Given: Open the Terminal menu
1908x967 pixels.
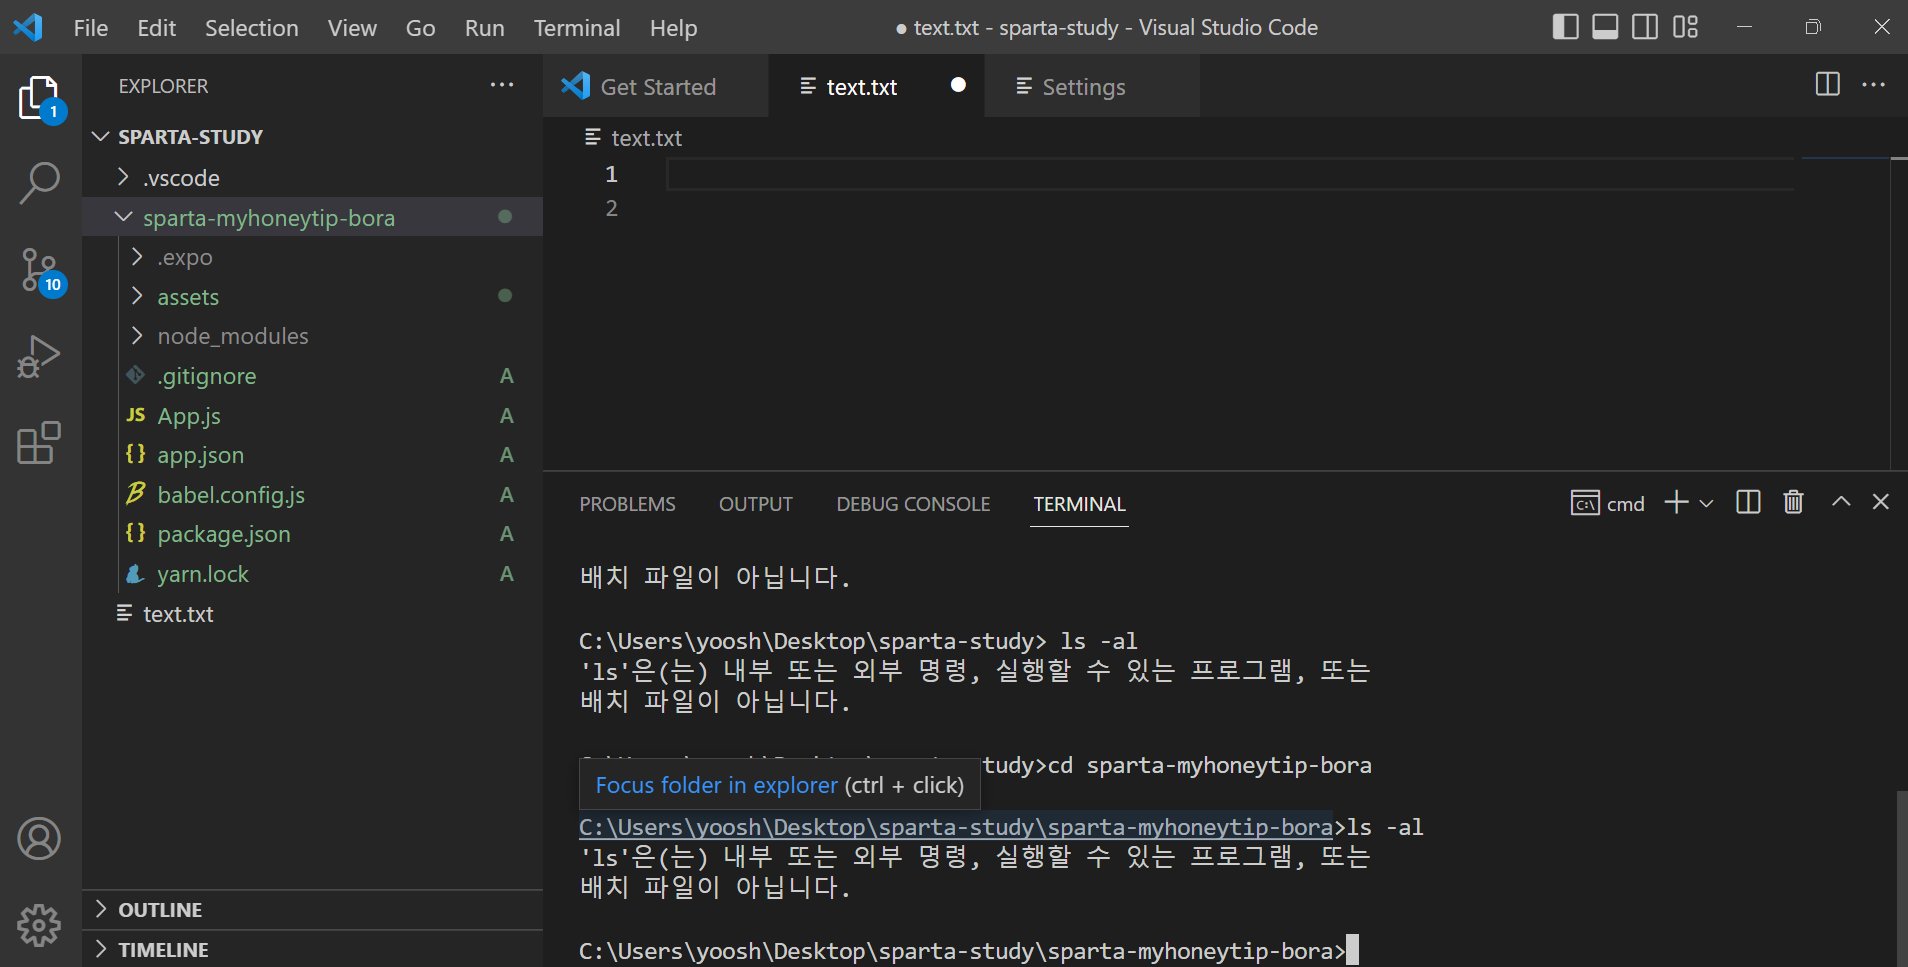Looking at the screenshot, I should tap(577, 28).
